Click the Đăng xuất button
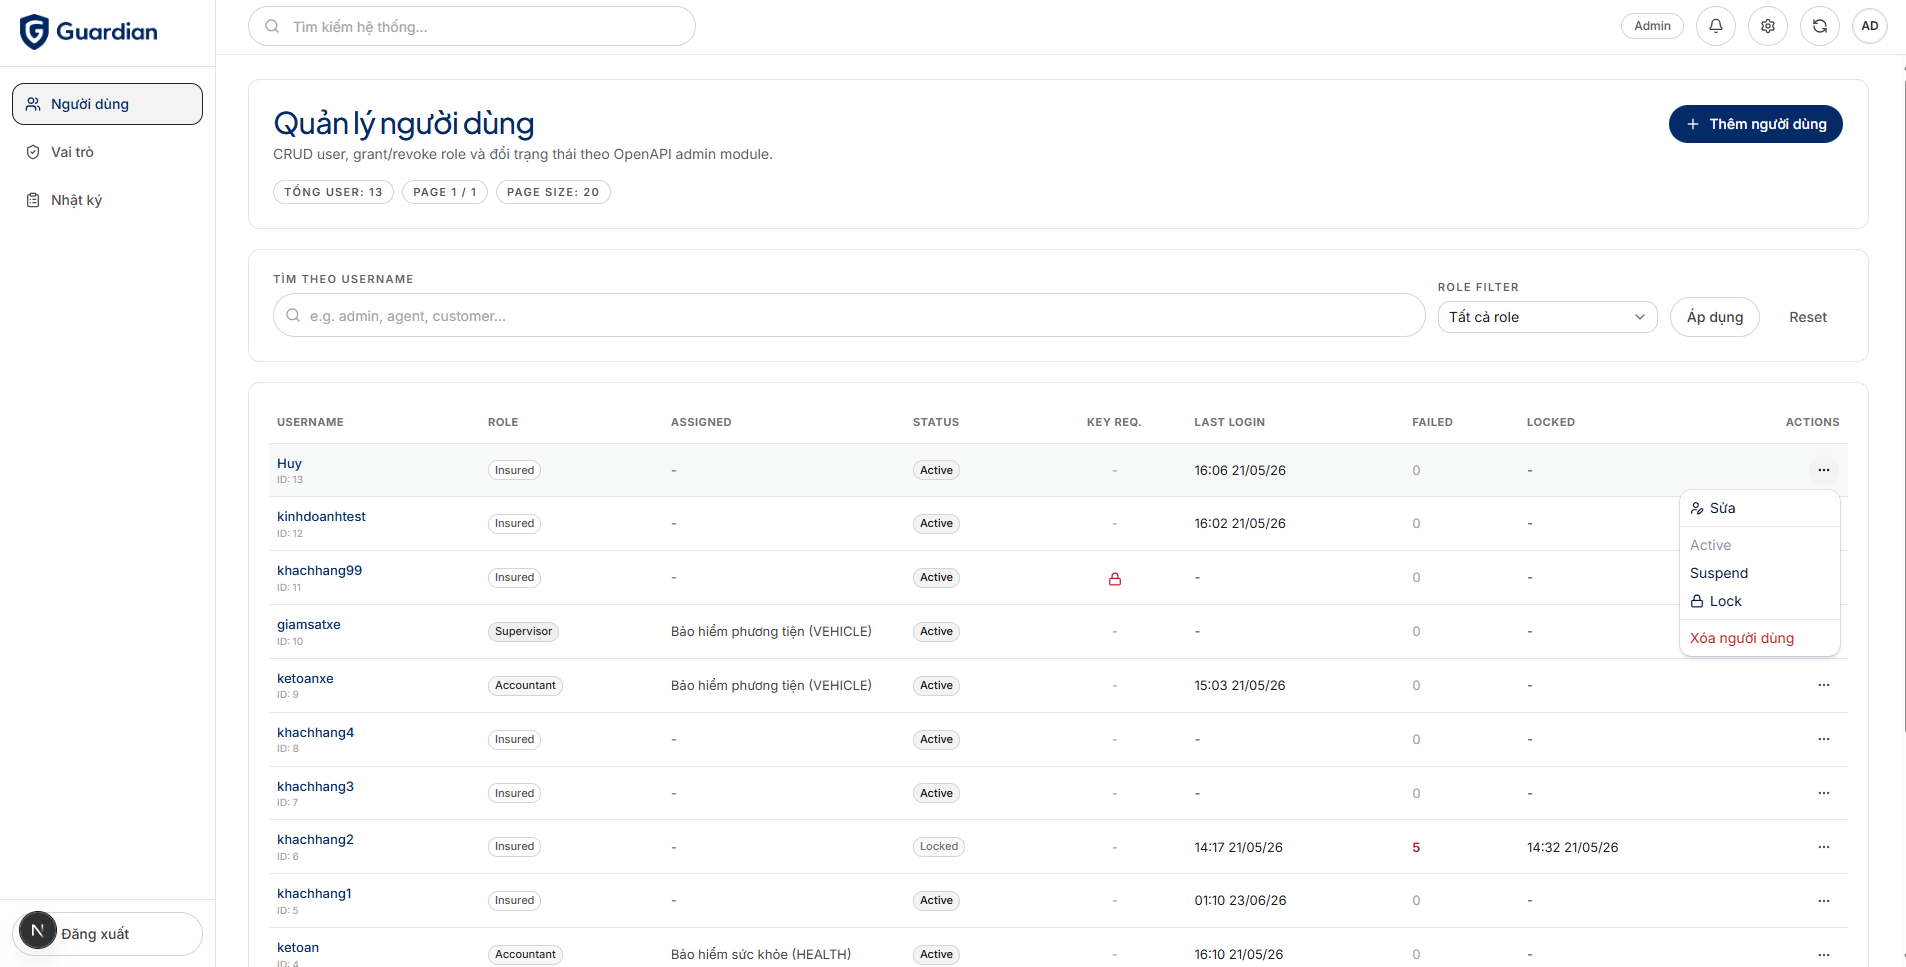 click(x=107, y=934)
